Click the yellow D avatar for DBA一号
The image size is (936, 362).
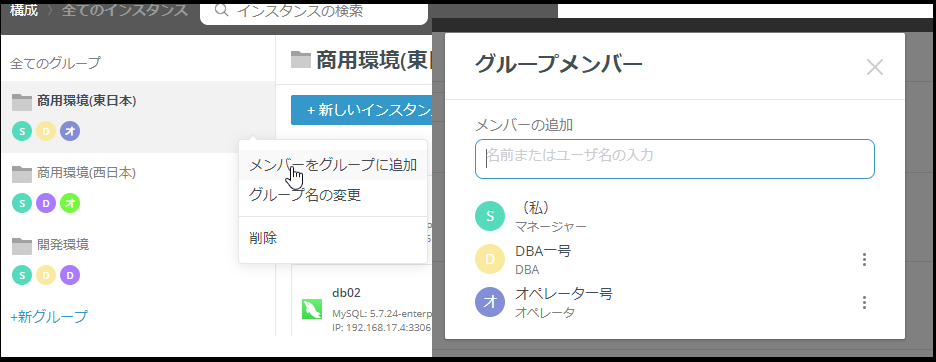point(490,259)
